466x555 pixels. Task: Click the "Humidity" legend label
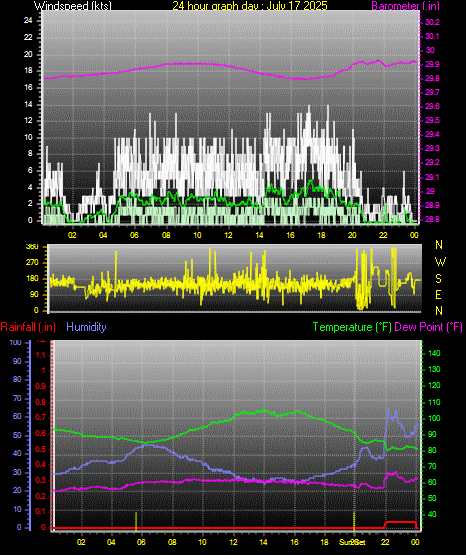[86, 327]
